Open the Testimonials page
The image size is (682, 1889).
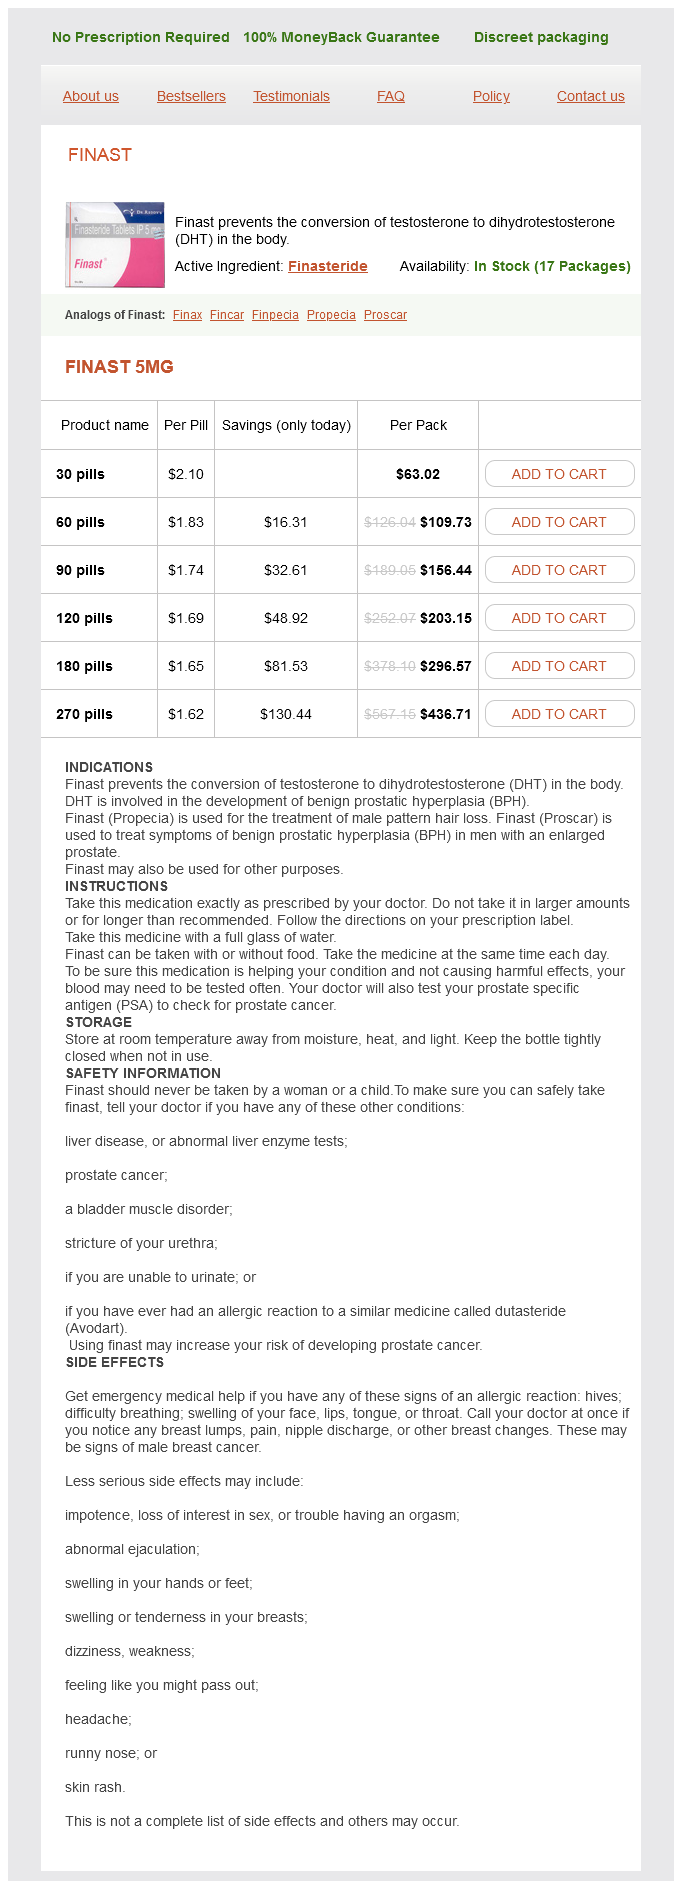point(291,96)
